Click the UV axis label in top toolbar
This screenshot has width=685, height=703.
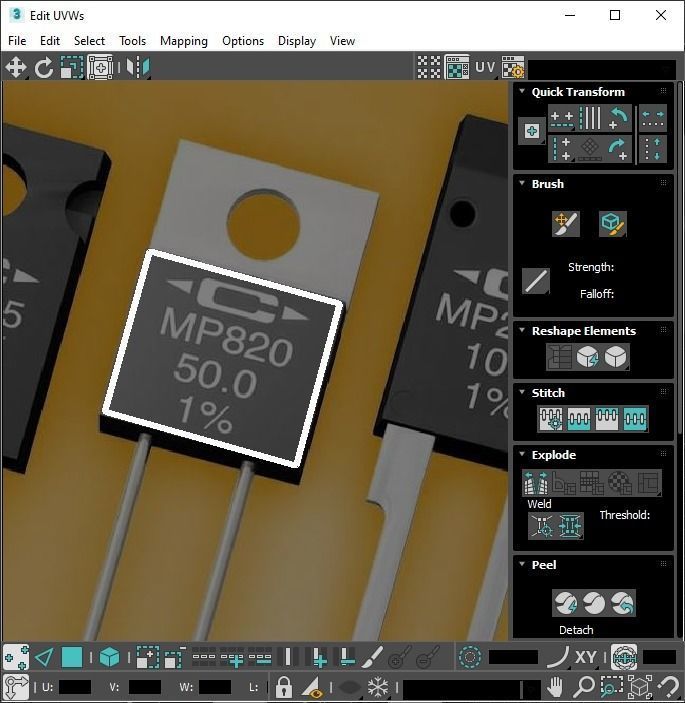pos(485,67)
